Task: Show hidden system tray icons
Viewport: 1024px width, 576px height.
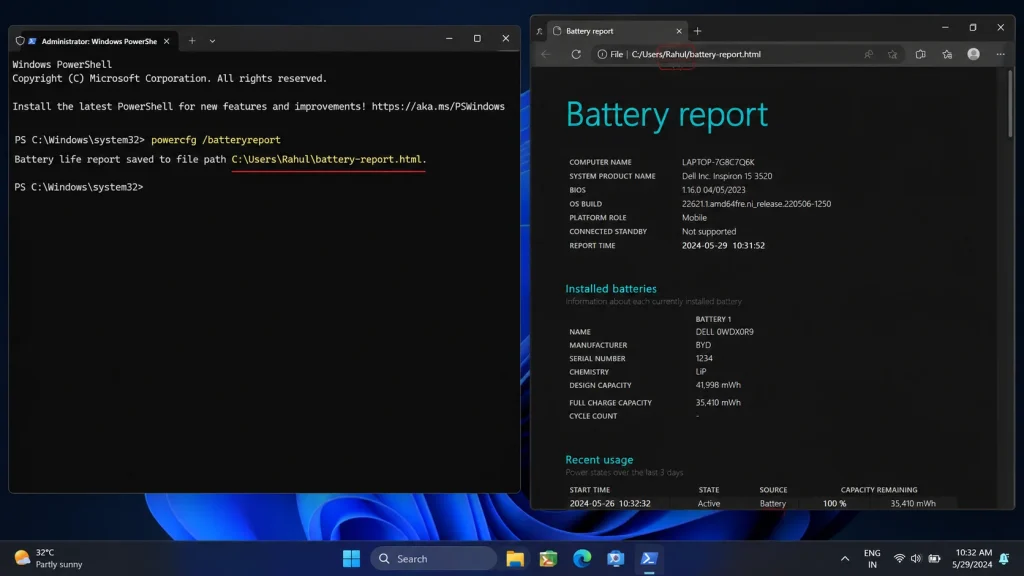Action: pyautogui.click(x=844, y=558)
